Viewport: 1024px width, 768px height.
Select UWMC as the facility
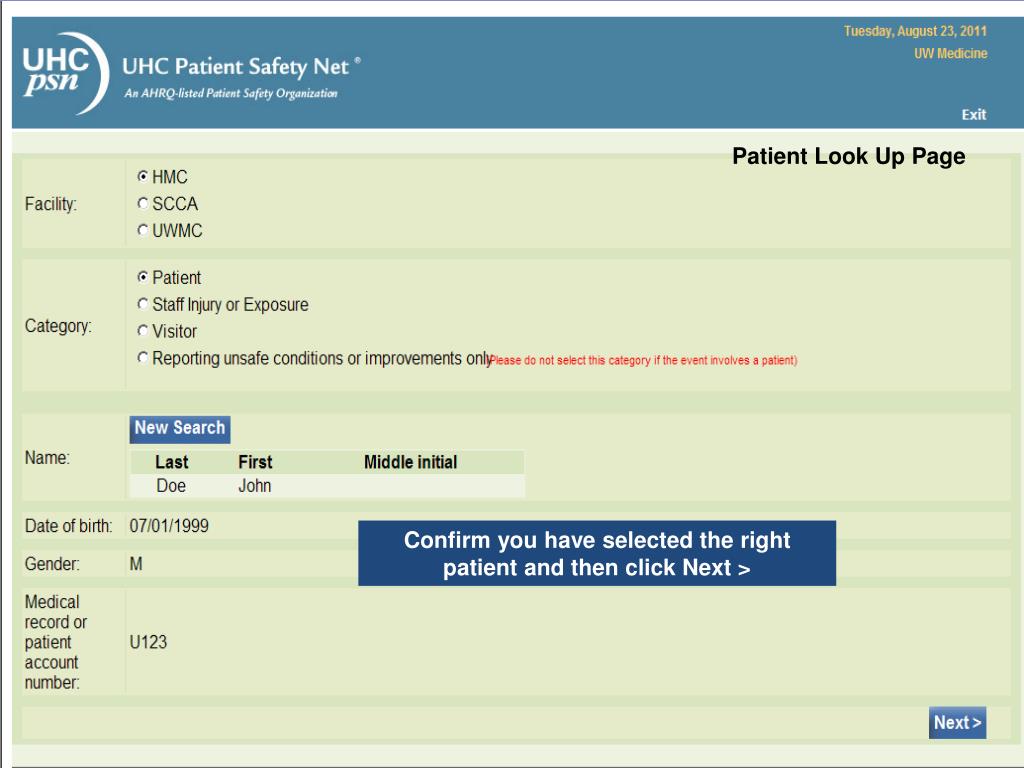142,230
